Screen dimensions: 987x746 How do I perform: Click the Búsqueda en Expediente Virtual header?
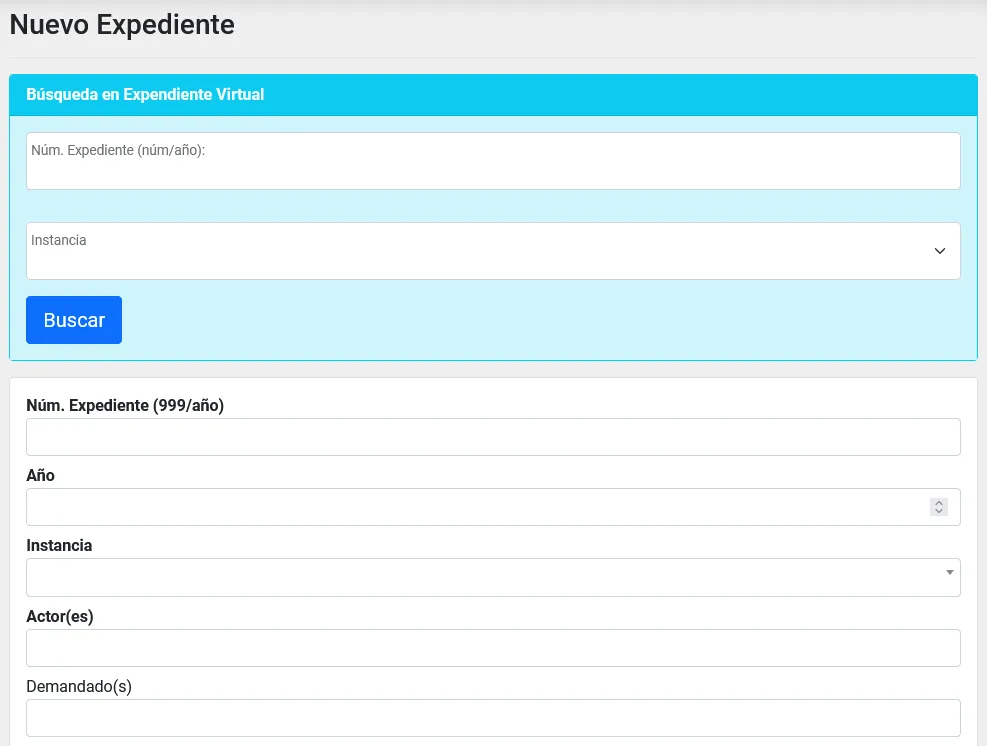pyautogui.click(x=145, y=95)
